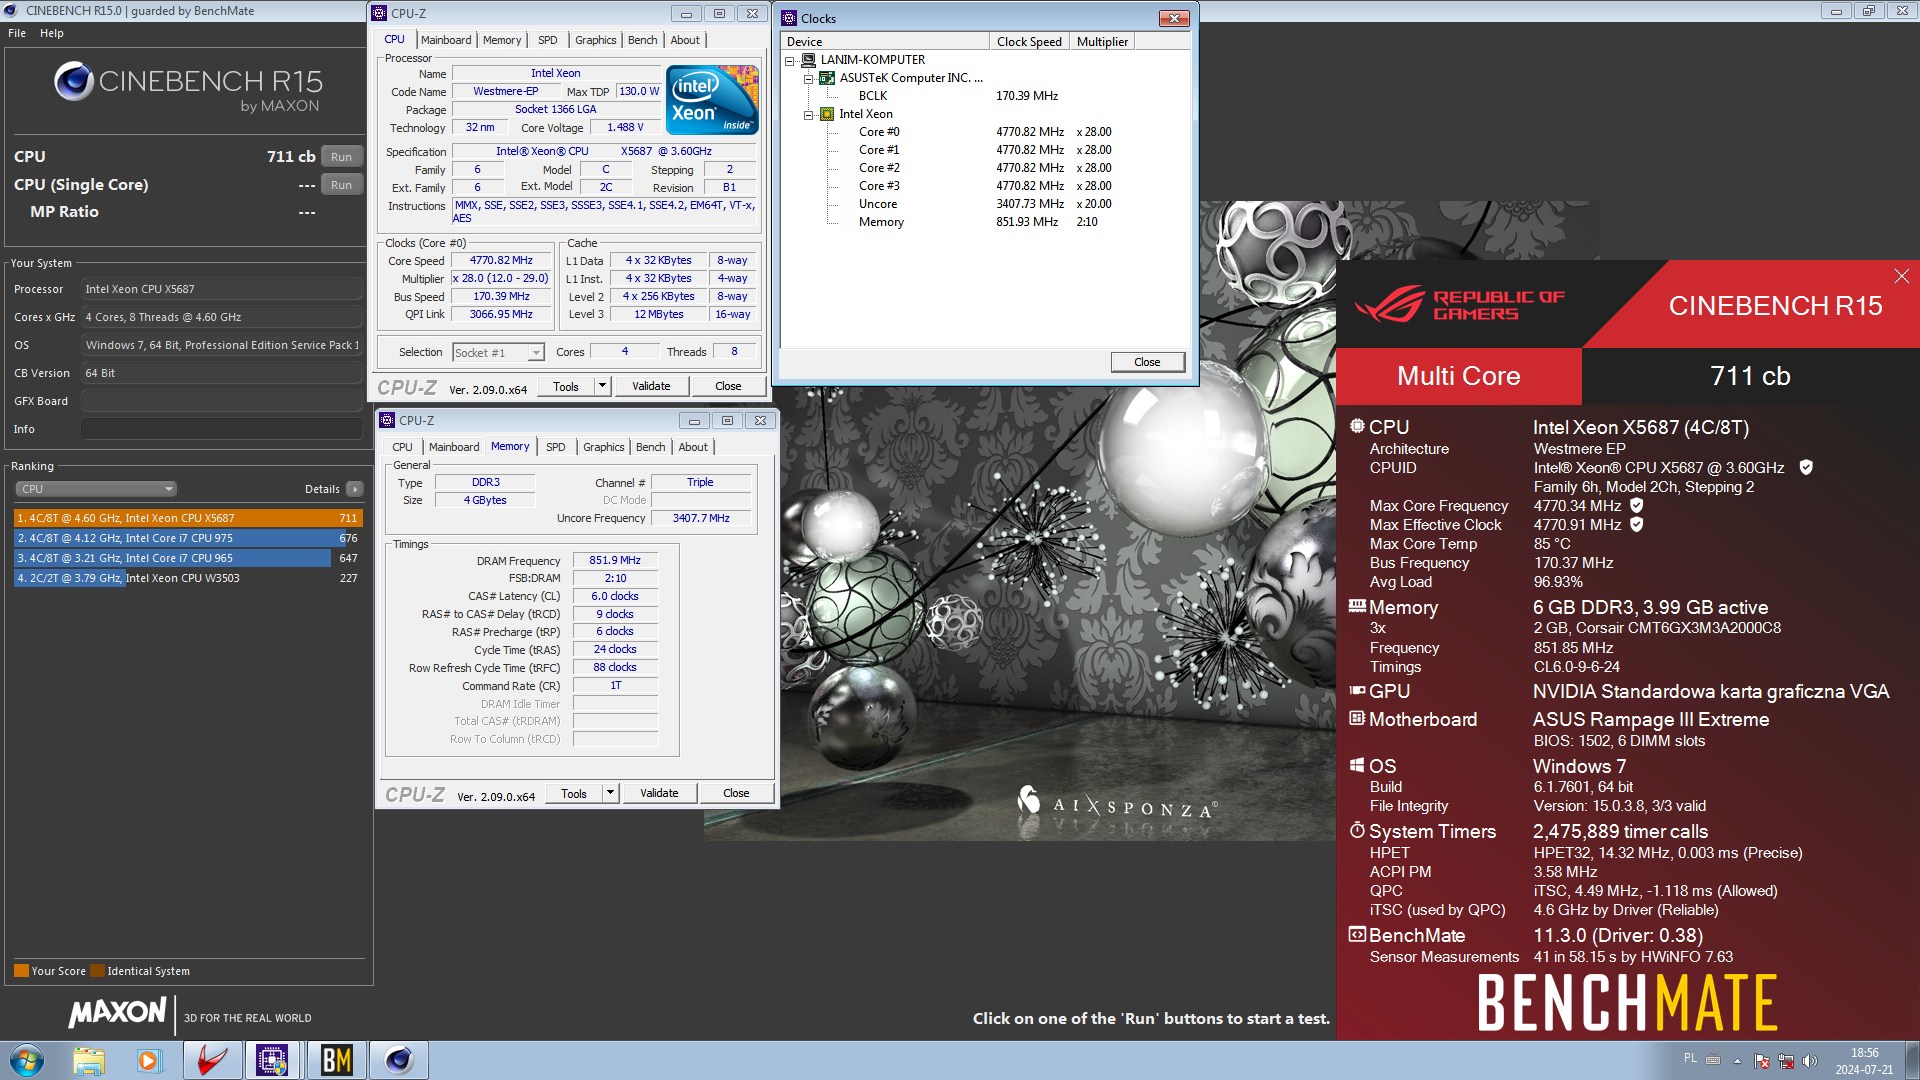1920x1080 pixels.
Task: Open the File menu in Cinebench
Action: point(17,33)
